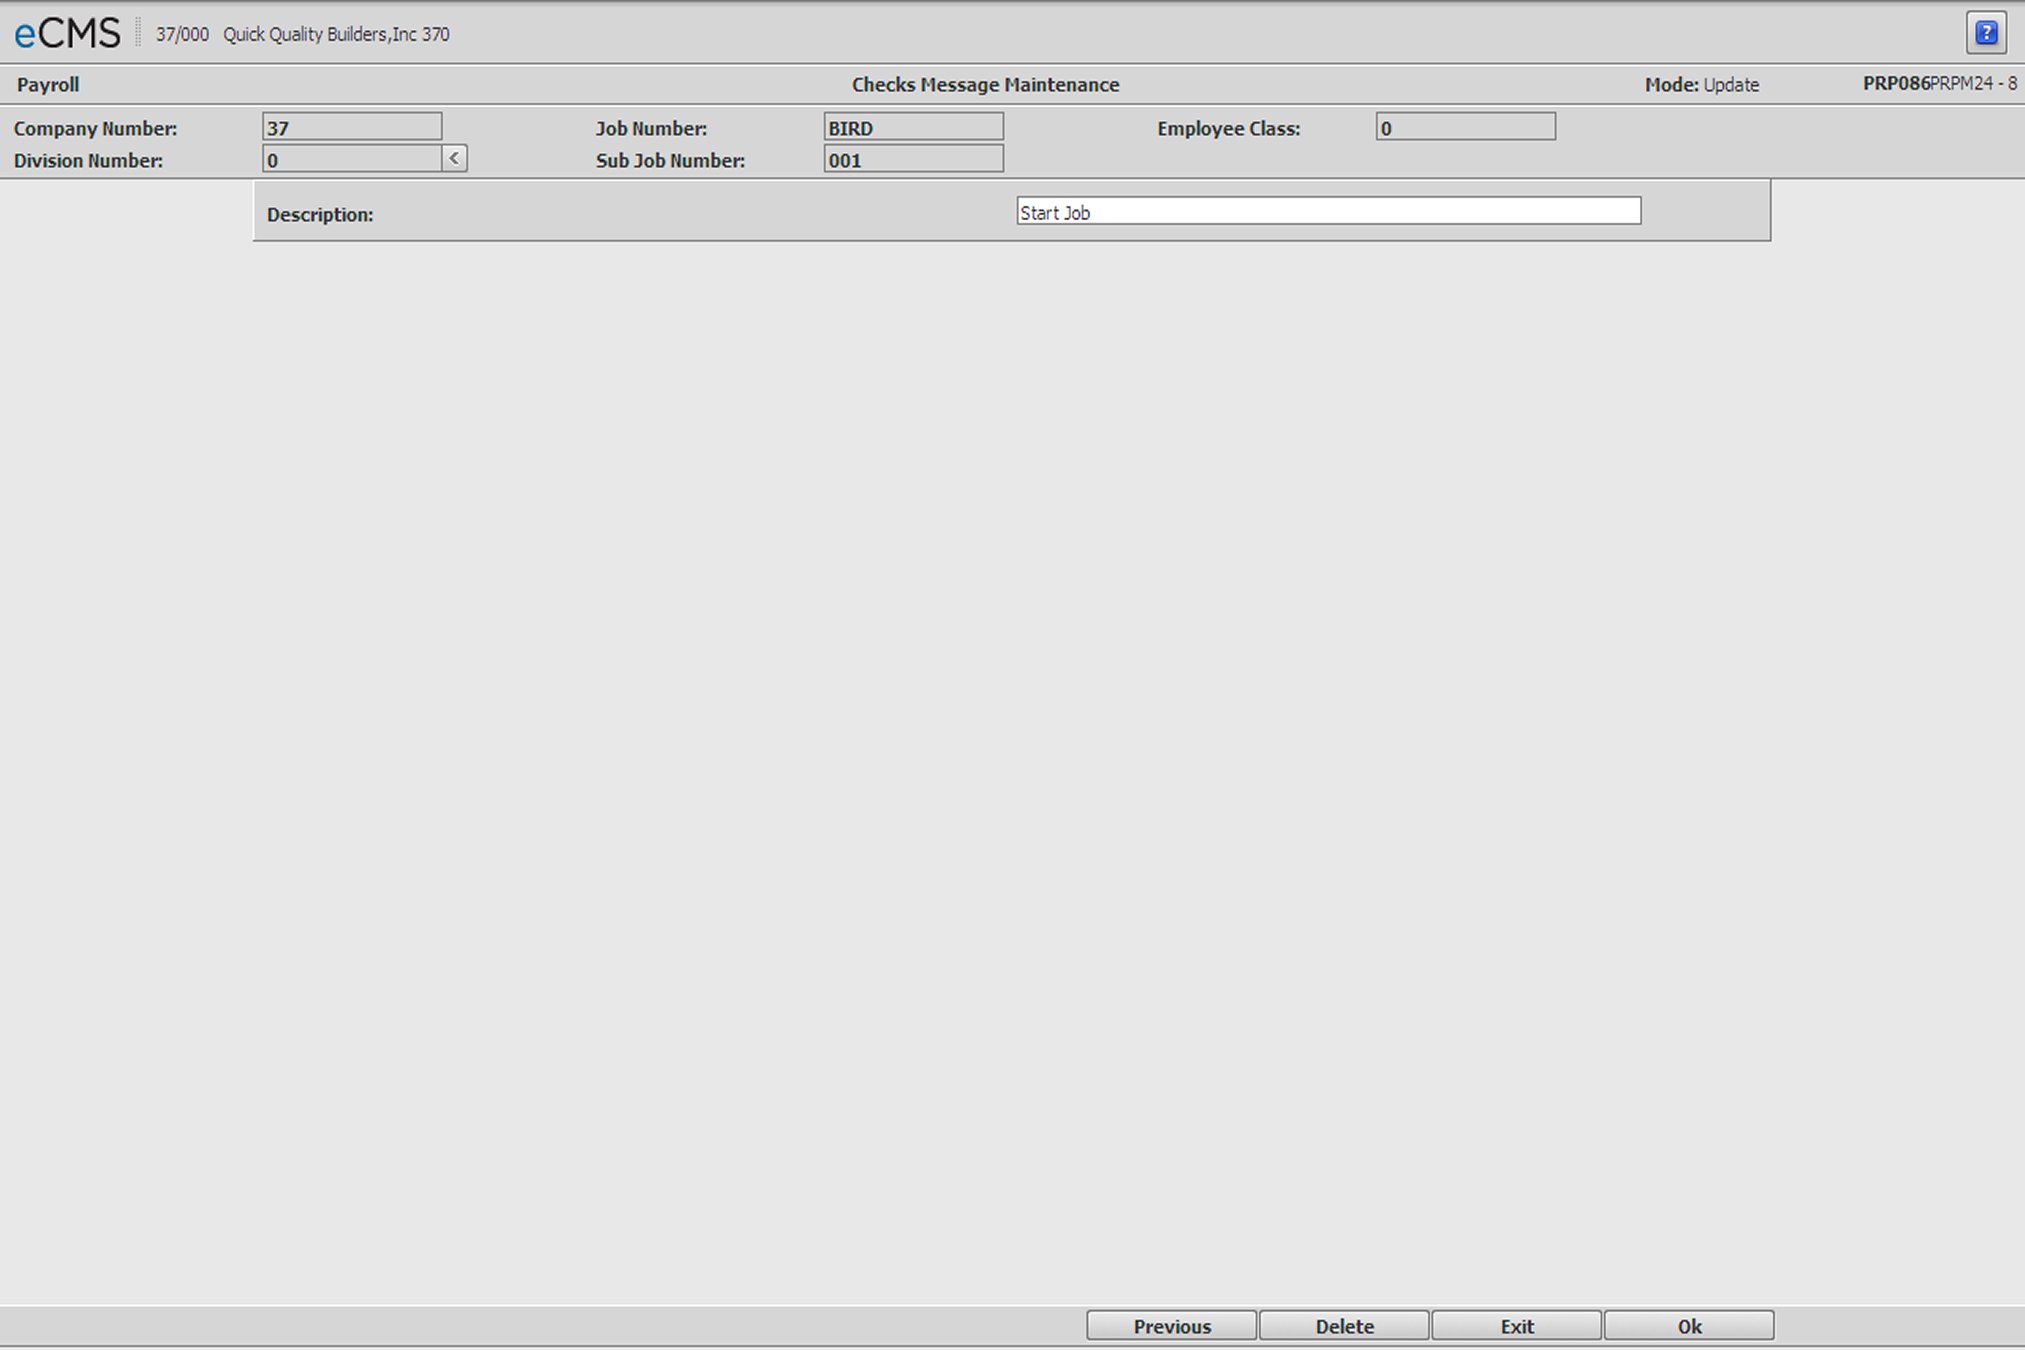2025x1350 pixels.
Task: Click the dotted grip beside eCMS logo
Action: [x=138, y=33]
